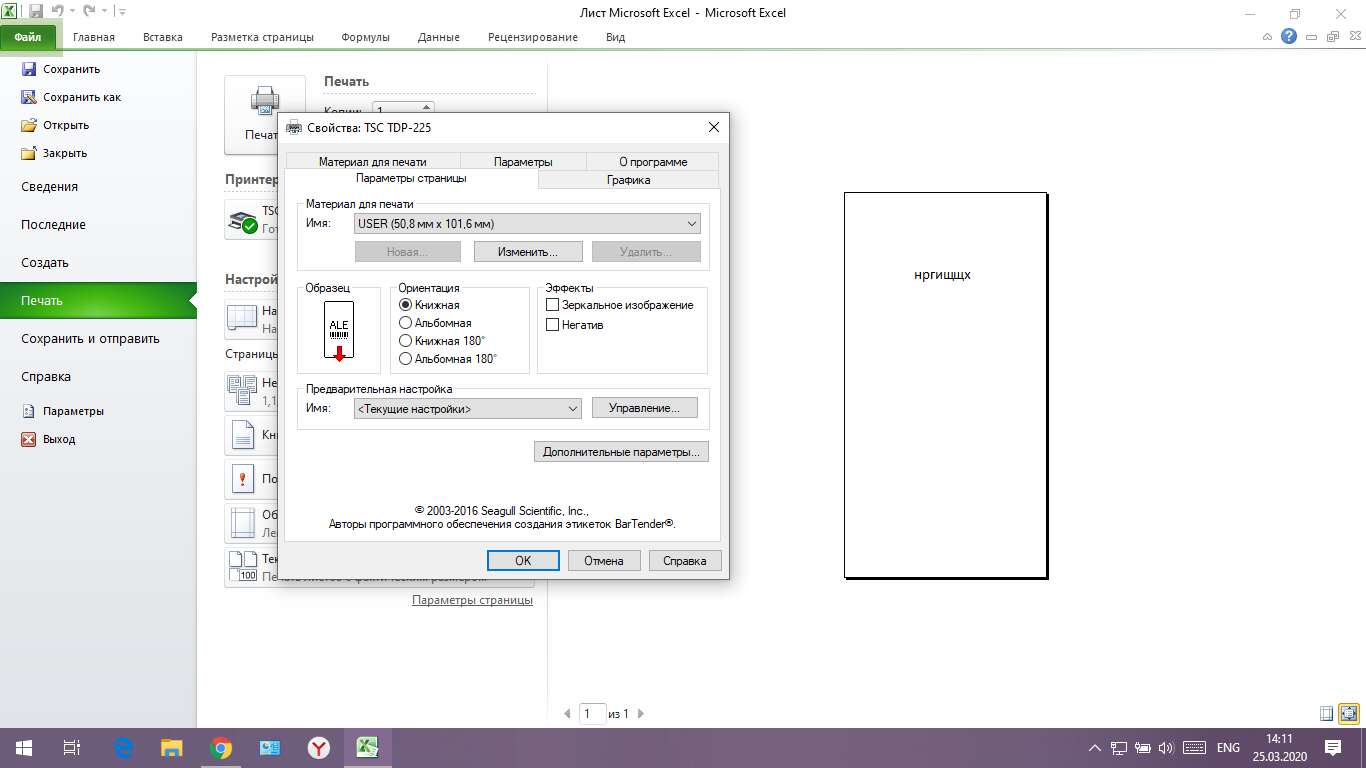1366x768 pixels.
Task: Select the Альбомная 180° radio button
Action: click(x=405, y=358)
